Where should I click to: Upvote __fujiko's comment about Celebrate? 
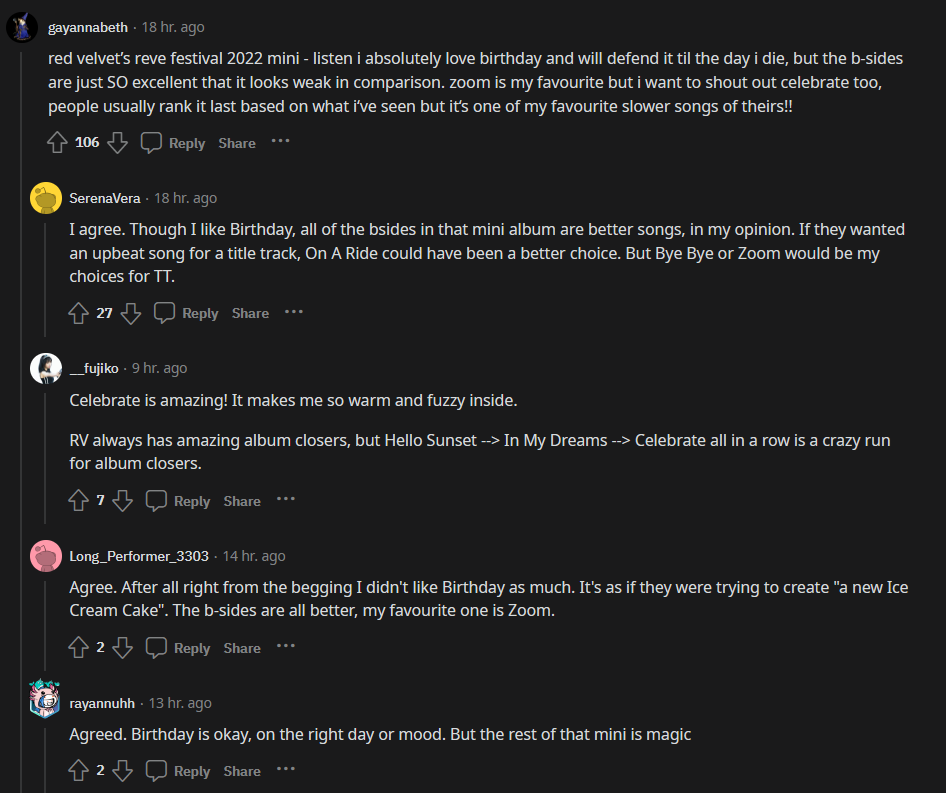click(x=79, y=501)
